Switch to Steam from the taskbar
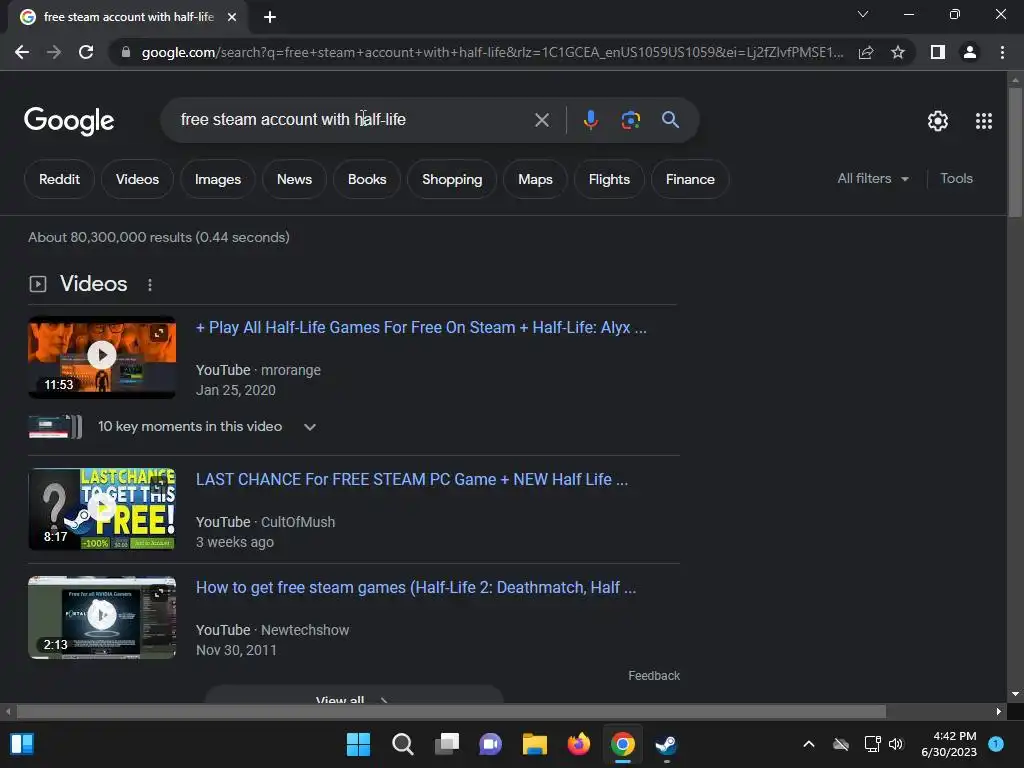1024x768 pixels. (x=667, y=744)
